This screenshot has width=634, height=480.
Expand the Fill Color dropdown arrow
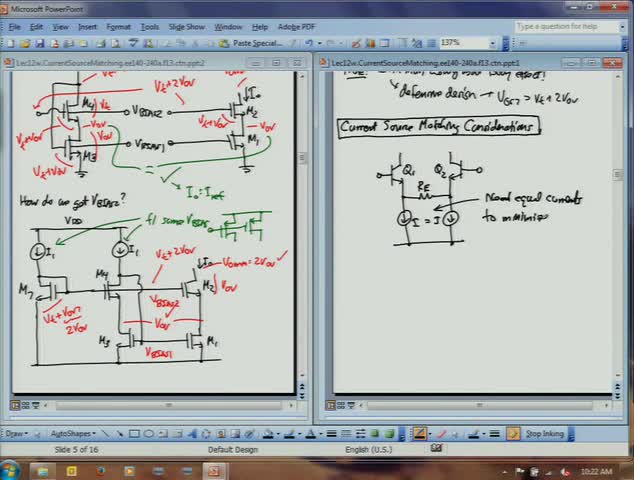[278, 434]
